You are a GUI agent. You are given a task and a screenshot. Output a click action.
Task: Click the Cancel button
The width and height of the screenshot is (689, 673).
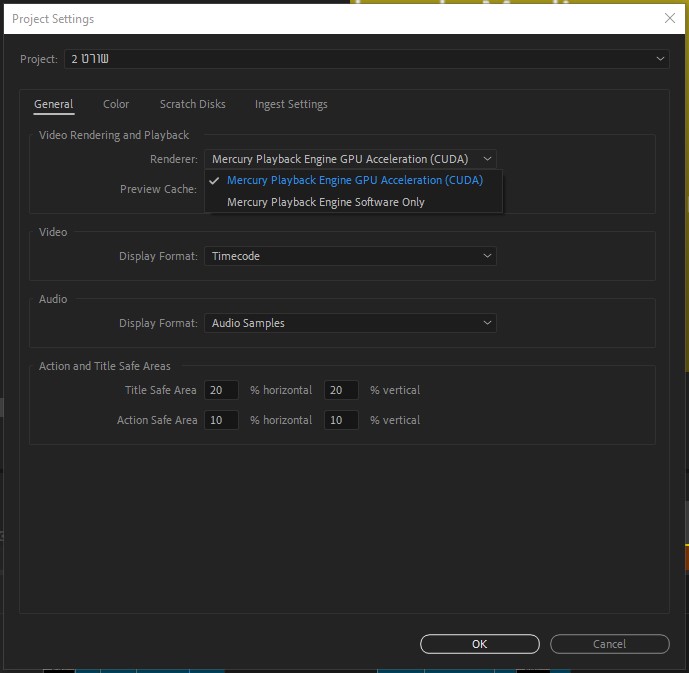(x=609, y=644)
